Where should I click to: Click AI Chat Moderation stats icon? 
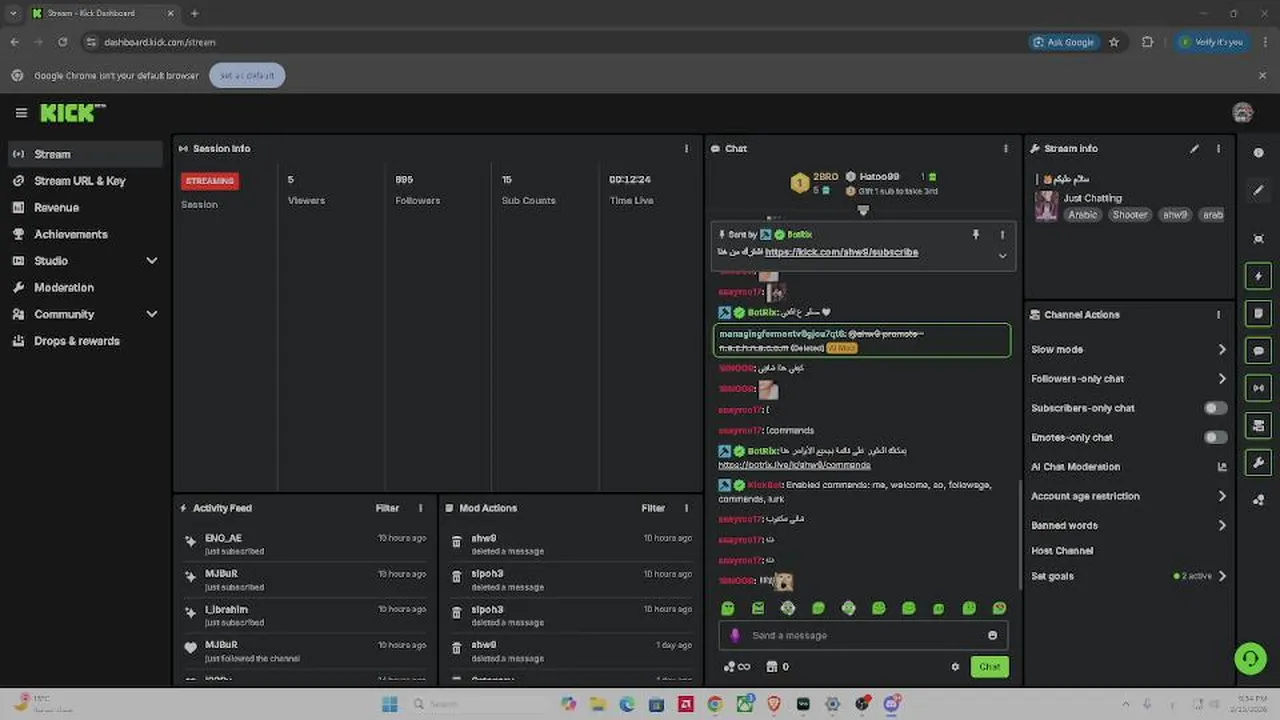[1221, 467]
